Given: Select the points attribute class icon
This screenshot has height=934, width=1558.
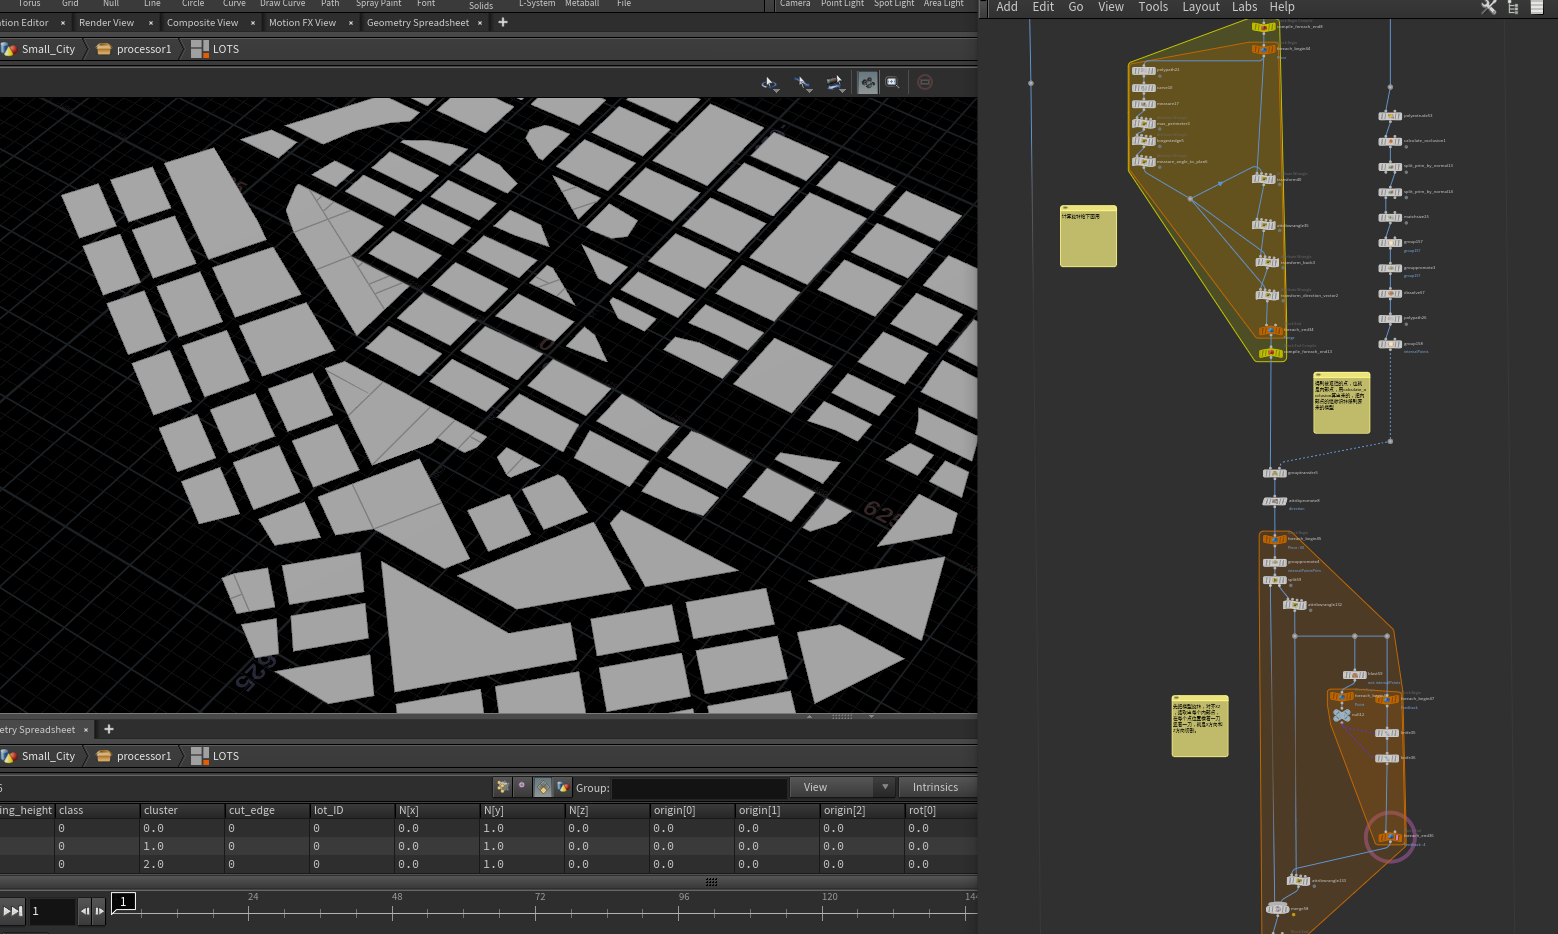Looking at the screenshot, I should pyautogui.click(x=502, y=787).
